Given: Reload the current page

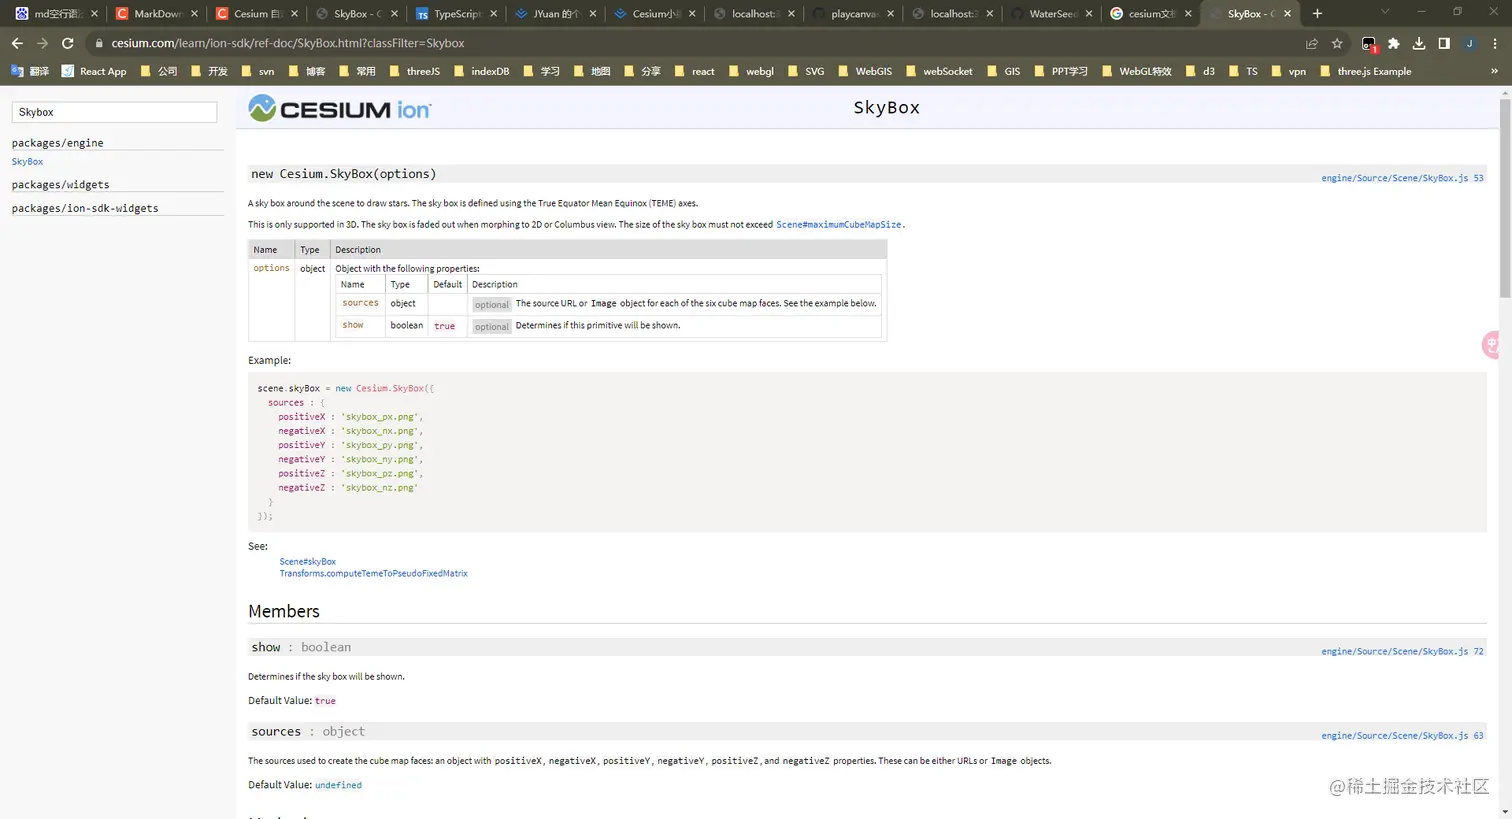Looking at the screenshot, I should click(68, 43).
